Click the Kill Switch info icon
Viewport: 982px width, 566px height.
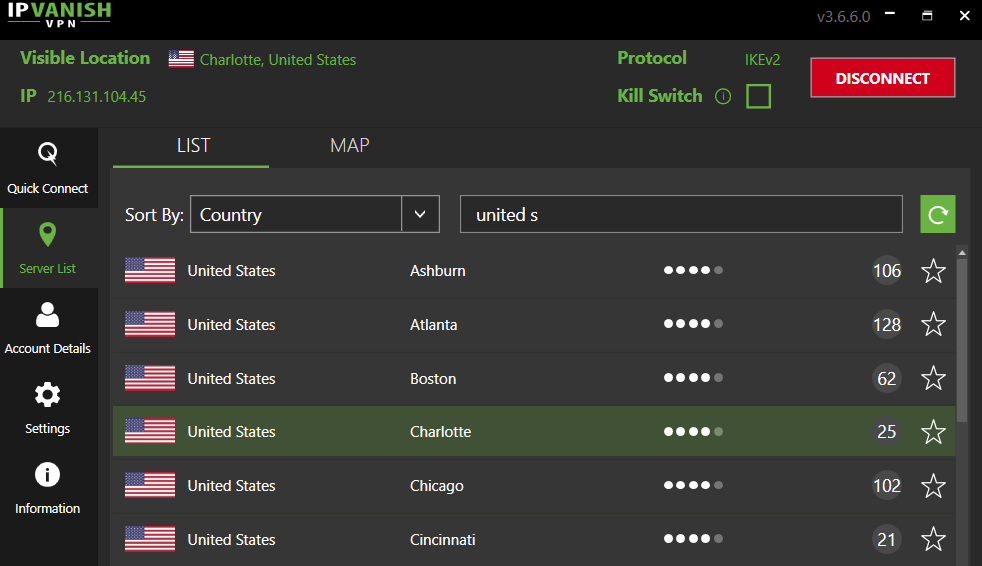pos(723,96)
